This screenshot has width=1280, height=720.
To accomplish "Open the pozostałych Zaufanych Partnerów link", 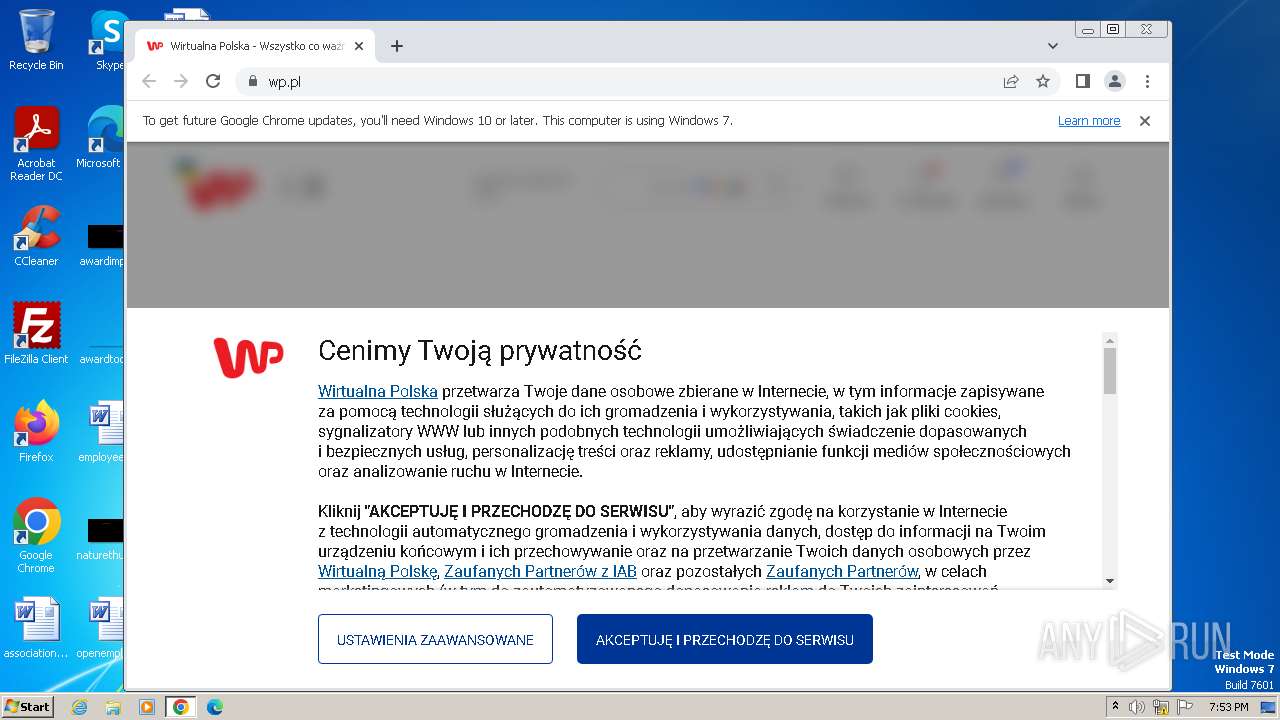I will coord(842,571).
